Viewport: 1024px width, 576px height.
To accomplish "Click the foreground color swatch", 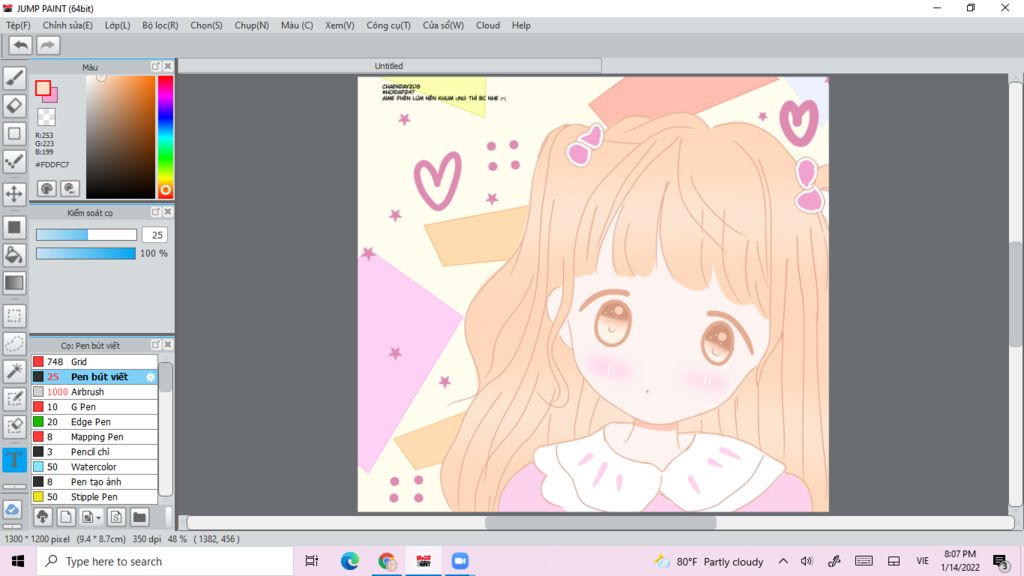I will tap(43, 88).
